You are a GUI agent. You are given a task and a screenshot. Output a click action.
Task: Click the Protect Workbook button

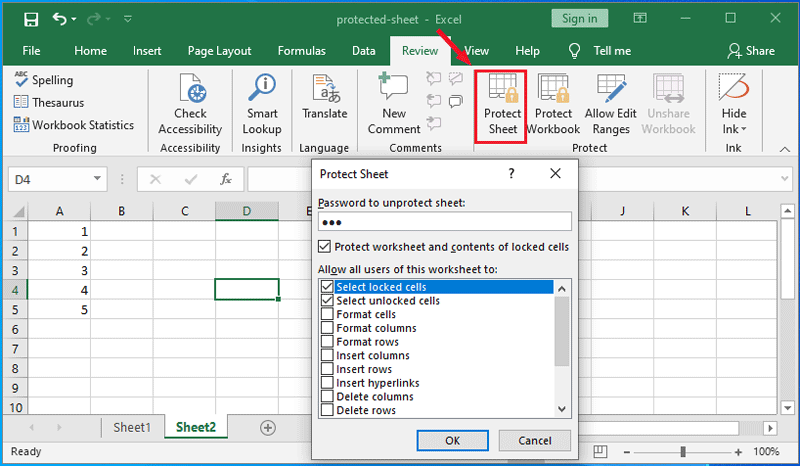pos(553,104)
